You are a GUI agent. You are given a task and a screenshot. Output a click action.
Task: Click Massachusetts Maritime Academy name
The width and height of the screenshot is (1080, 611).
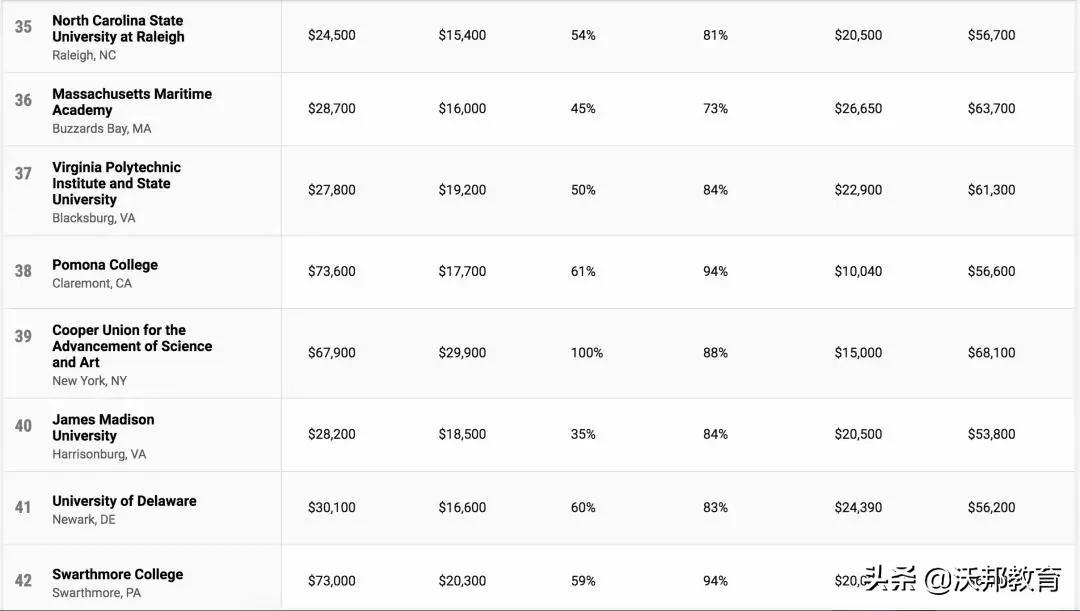click(132, 102)
